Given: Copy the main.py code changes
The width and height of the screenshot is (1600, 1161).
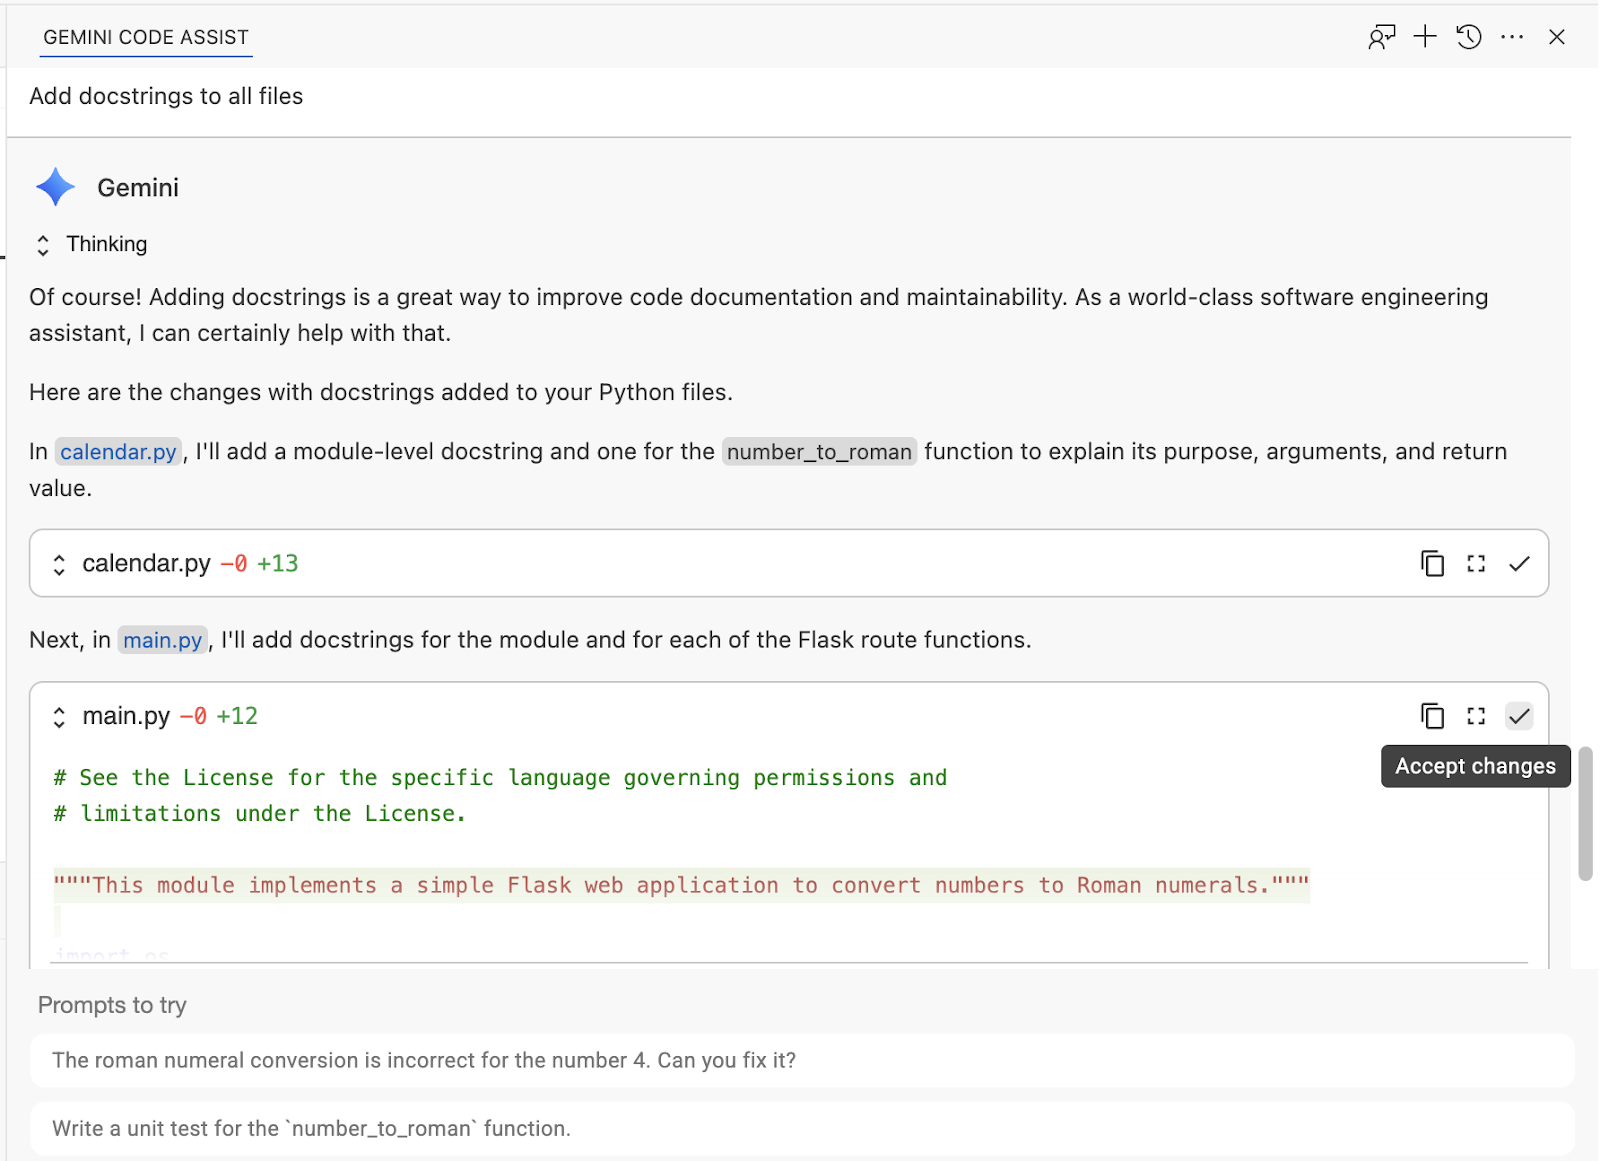Looking at the screenshot, I should pos(1432,716).
